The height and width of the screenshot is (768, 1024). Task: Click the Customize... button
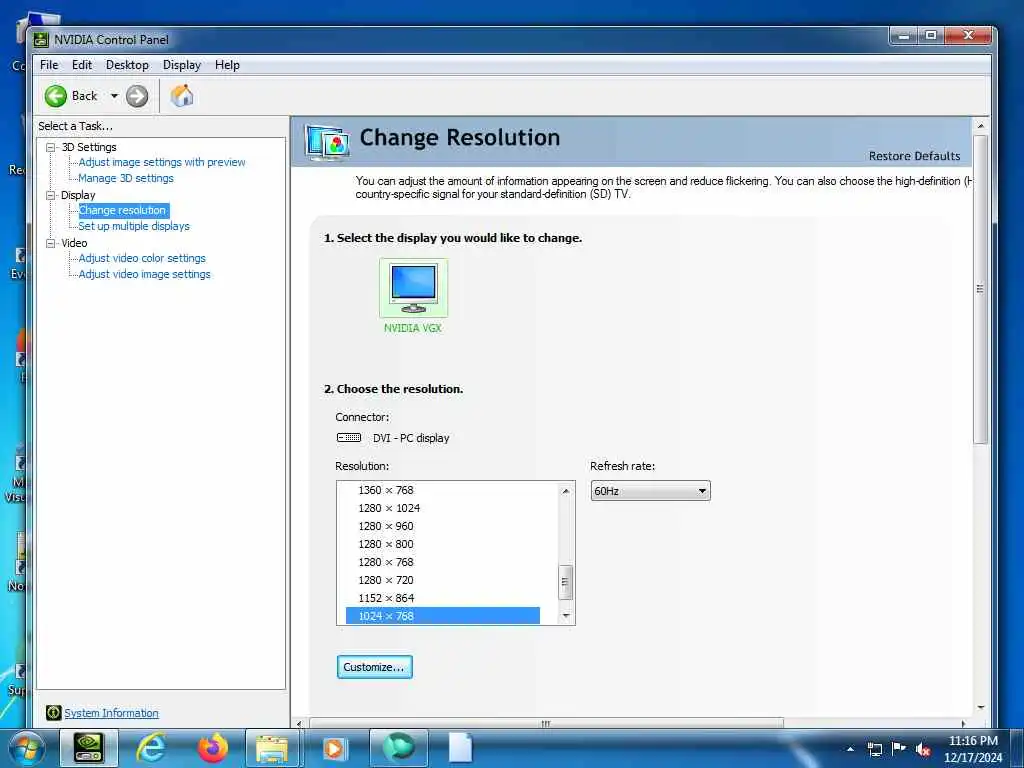tap(375, 667)
